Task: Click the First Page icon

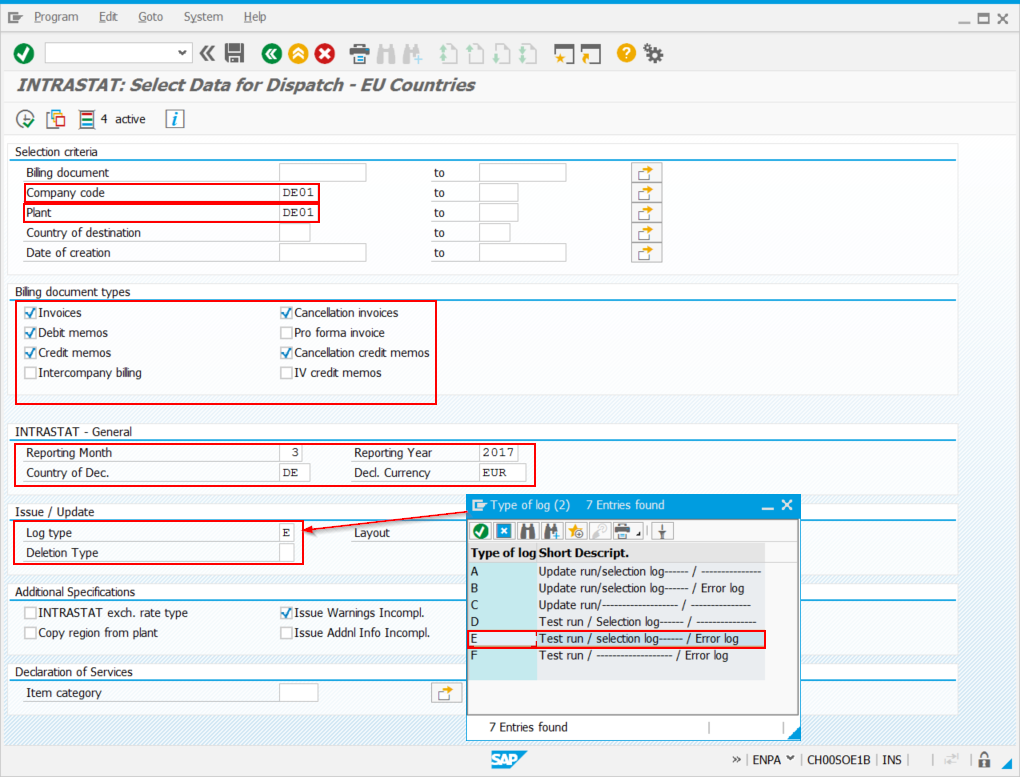Action: point(448,53)
